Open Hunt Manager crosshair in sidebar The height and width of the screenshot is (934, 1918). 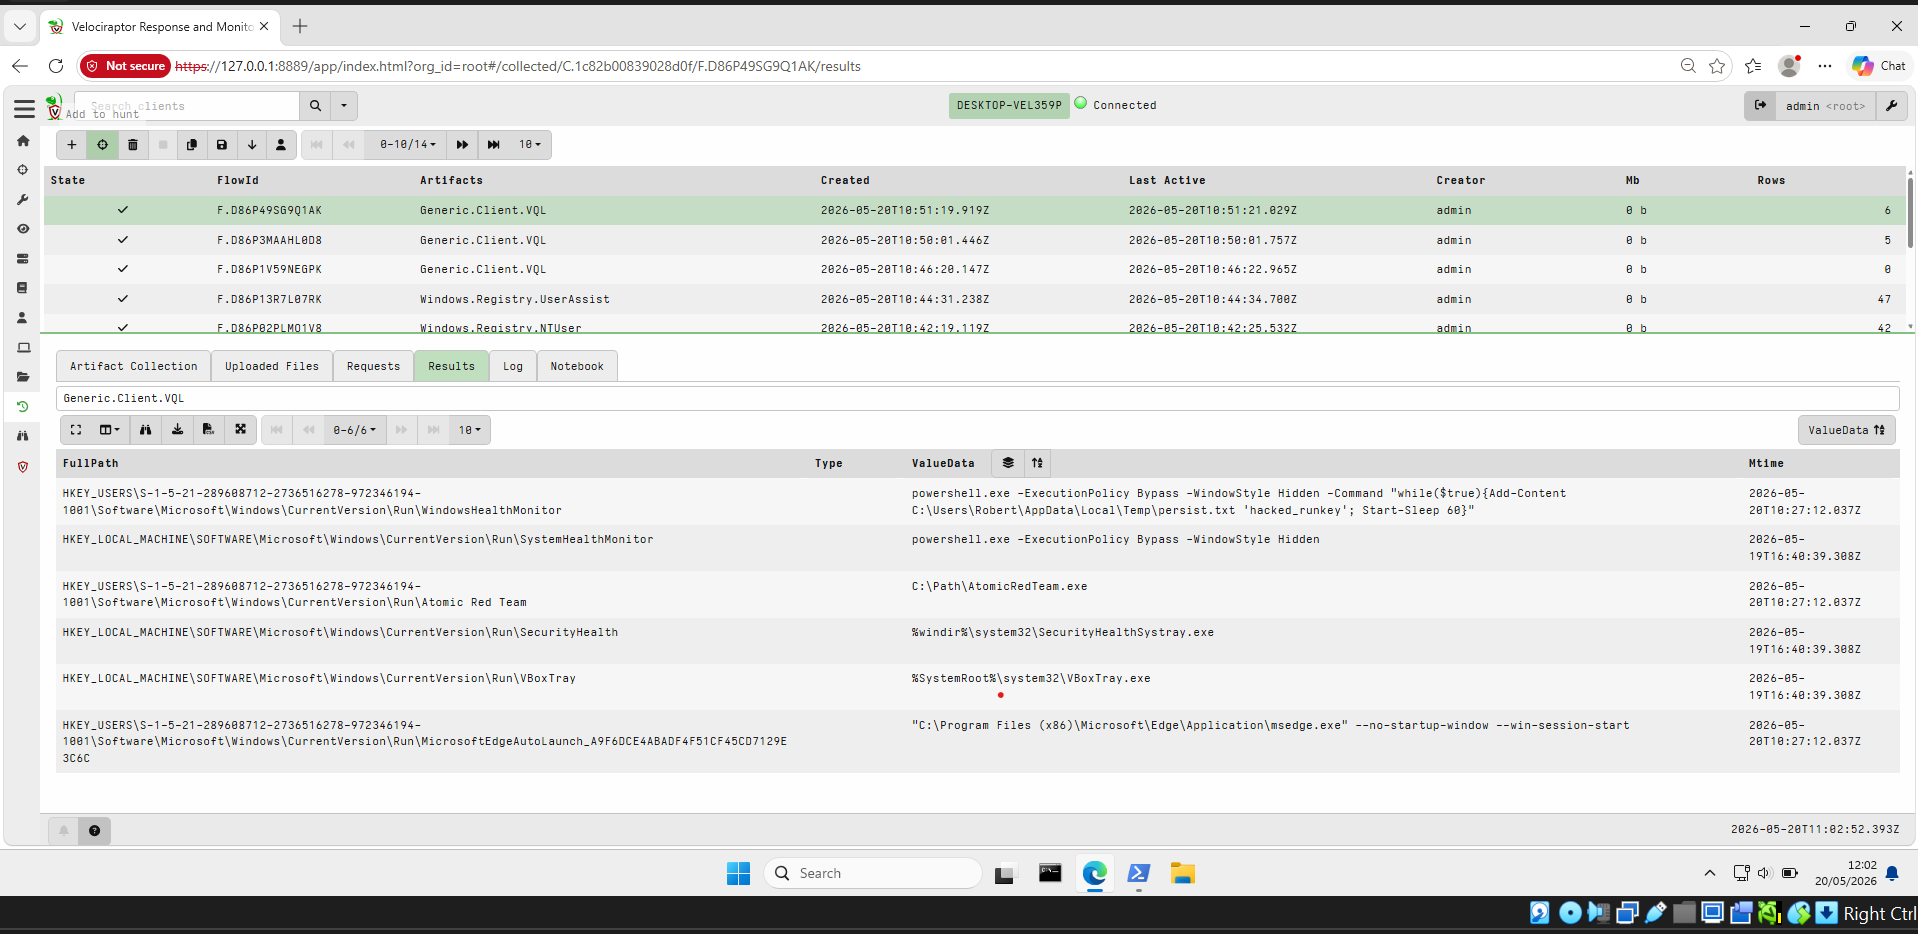(23, 170)
